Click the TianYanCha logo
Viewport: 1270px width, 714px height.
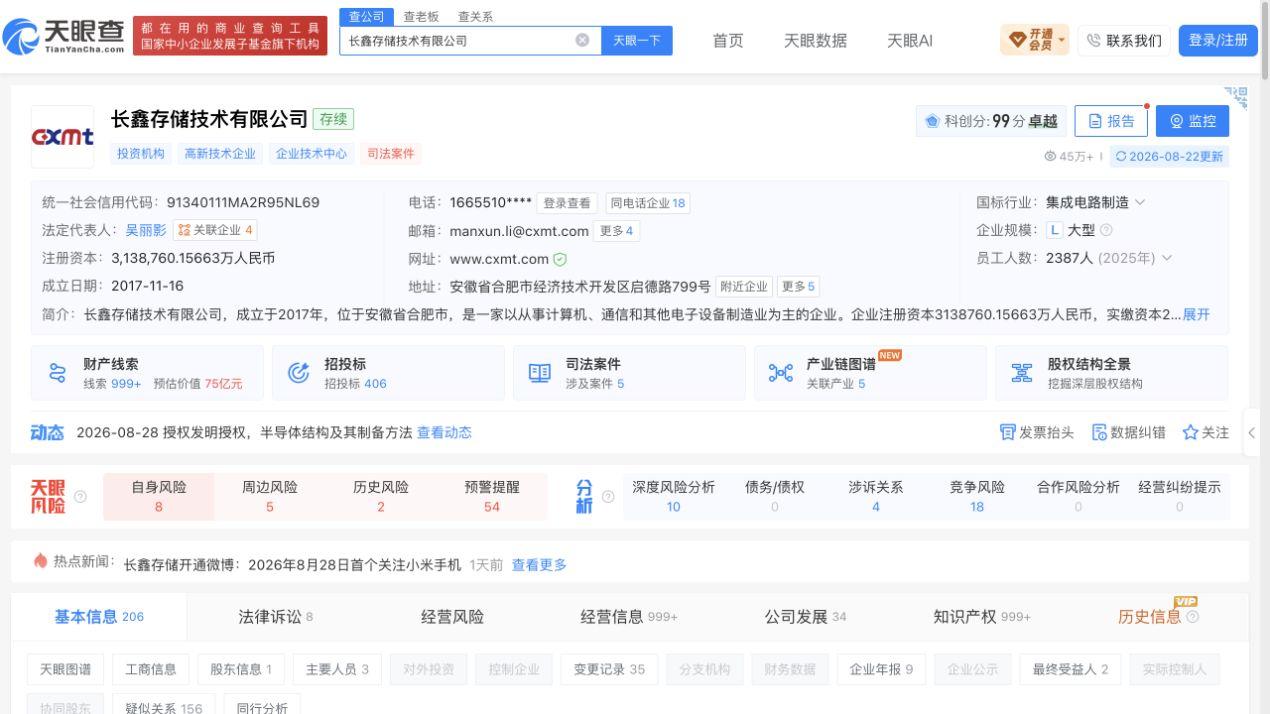click(x=65, y=37)
